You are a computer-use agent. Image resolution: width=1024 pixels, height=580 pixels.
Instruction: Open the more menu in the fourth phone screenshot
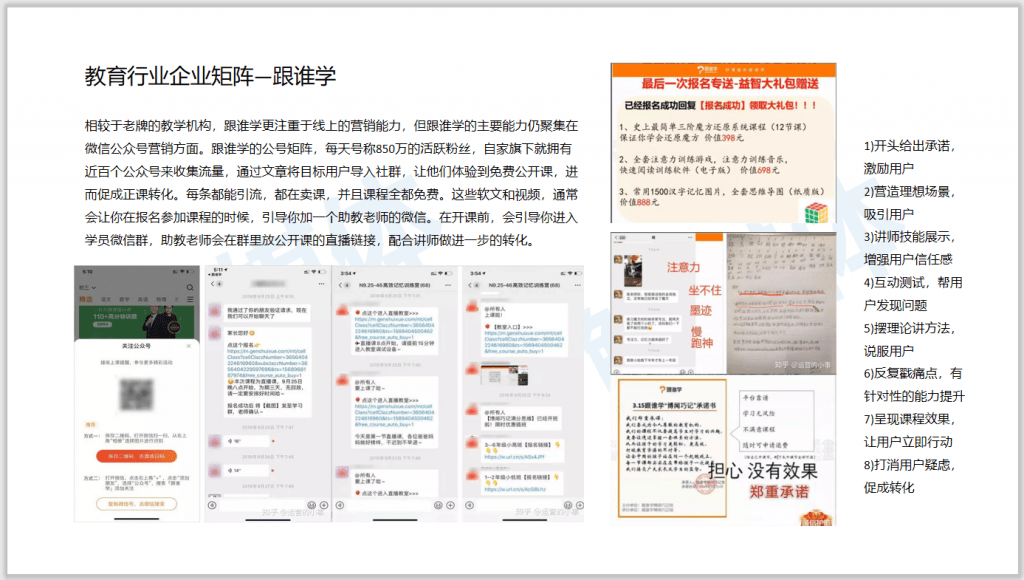point(577,285)
